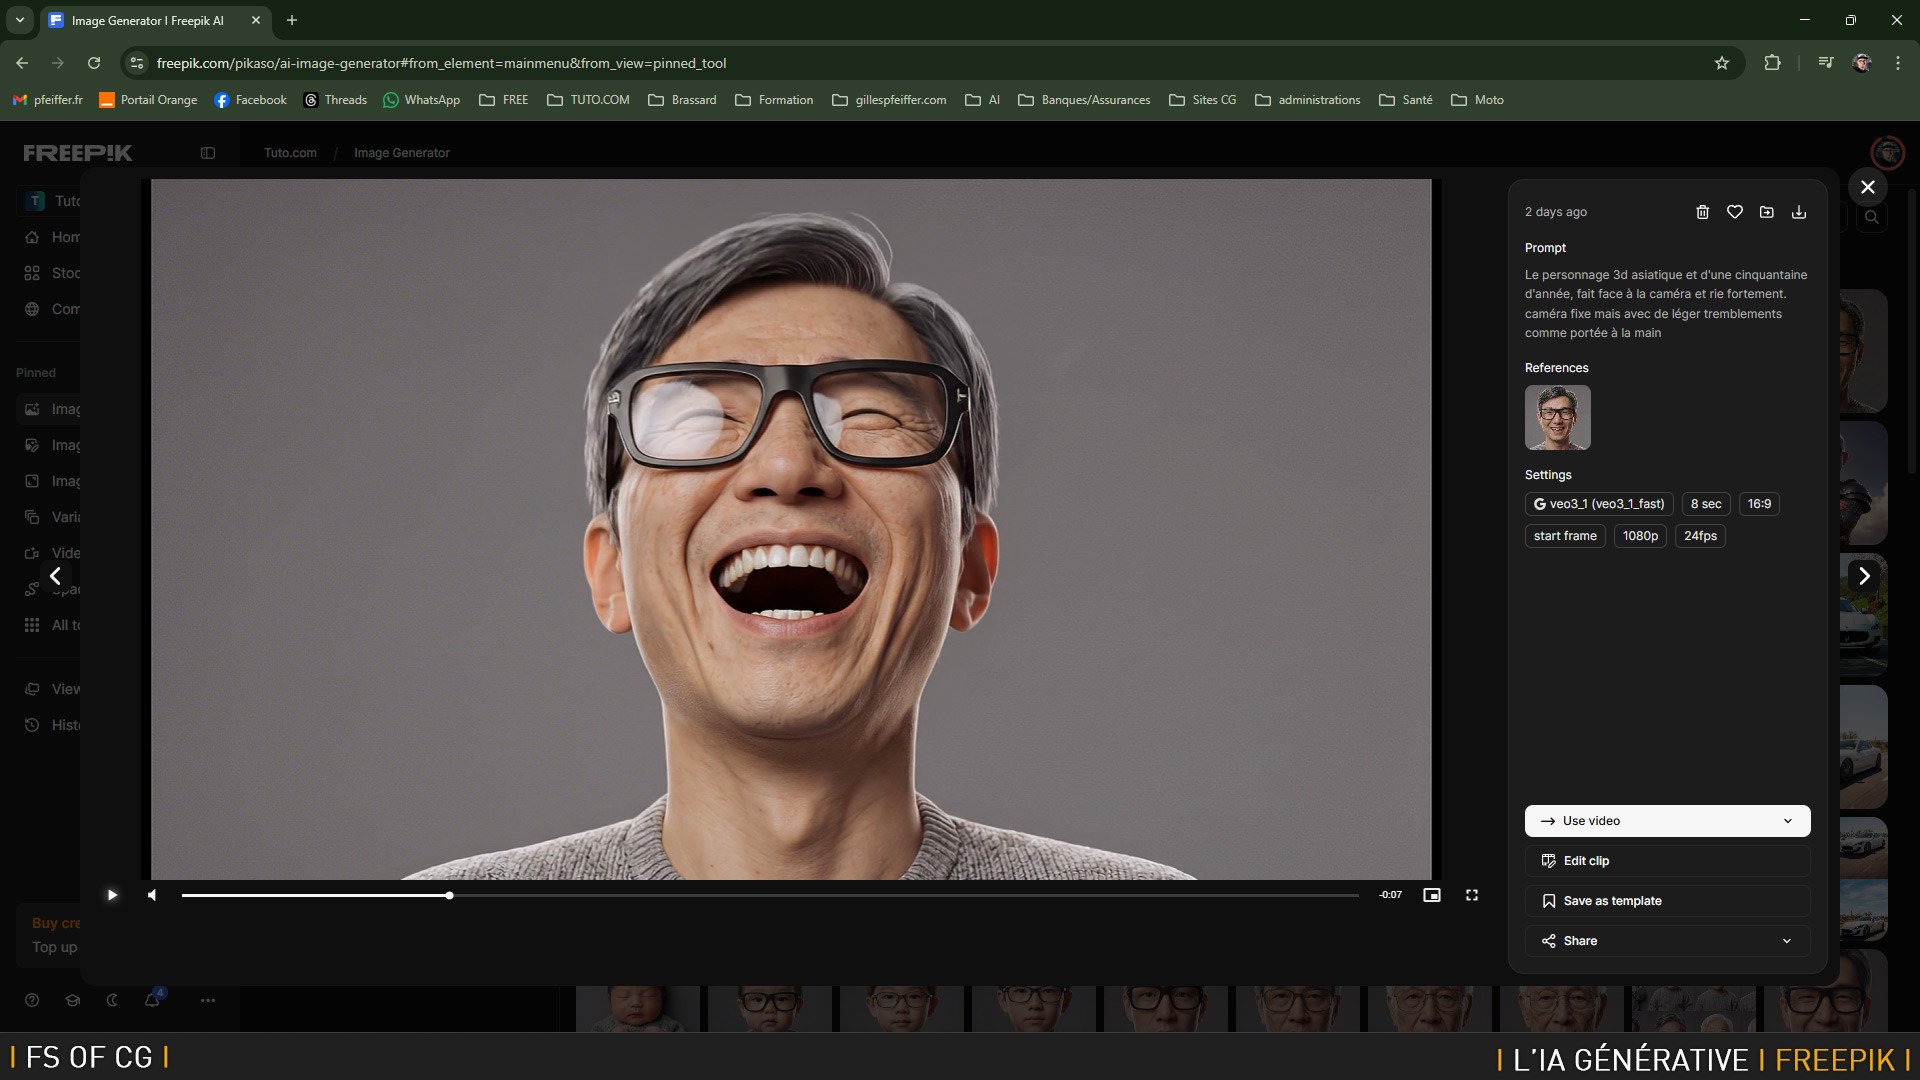Screen dimensions: 1920x1080
Task: Toggle dark mode moon icon
Action: tap(112, 1000)
